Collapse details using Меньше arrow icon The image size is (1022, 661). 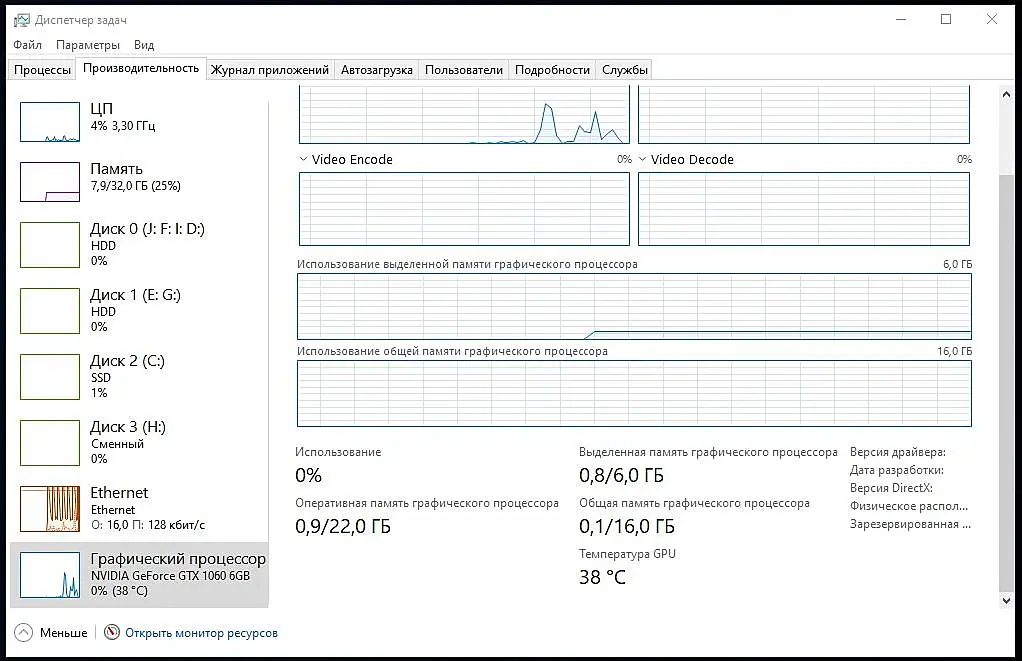[23, 632]
